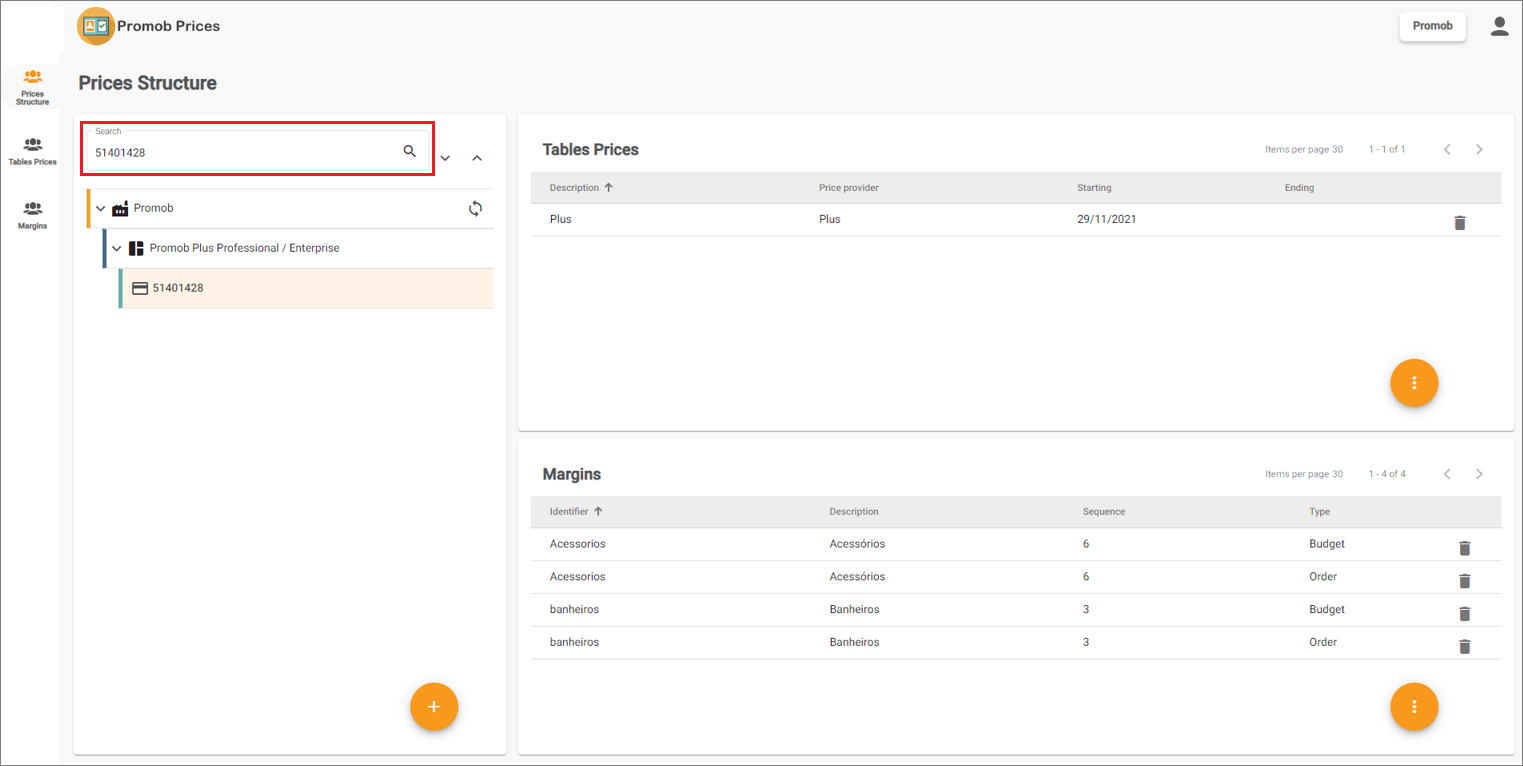Click Margins items per page 30
The width and height of the screenshot is (1523, 766).
coord(1304,474)
